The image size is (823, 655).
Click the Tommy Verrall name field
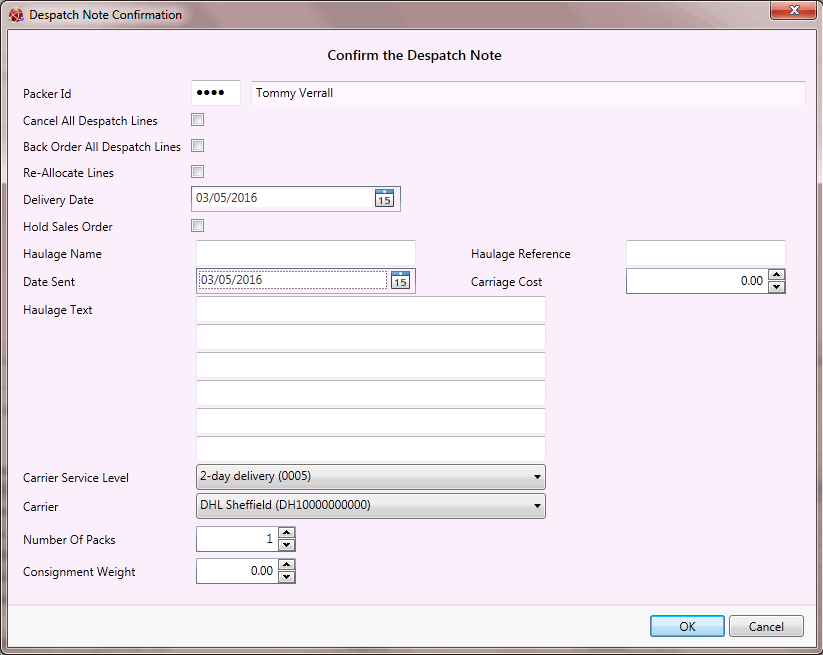[528, 93]
